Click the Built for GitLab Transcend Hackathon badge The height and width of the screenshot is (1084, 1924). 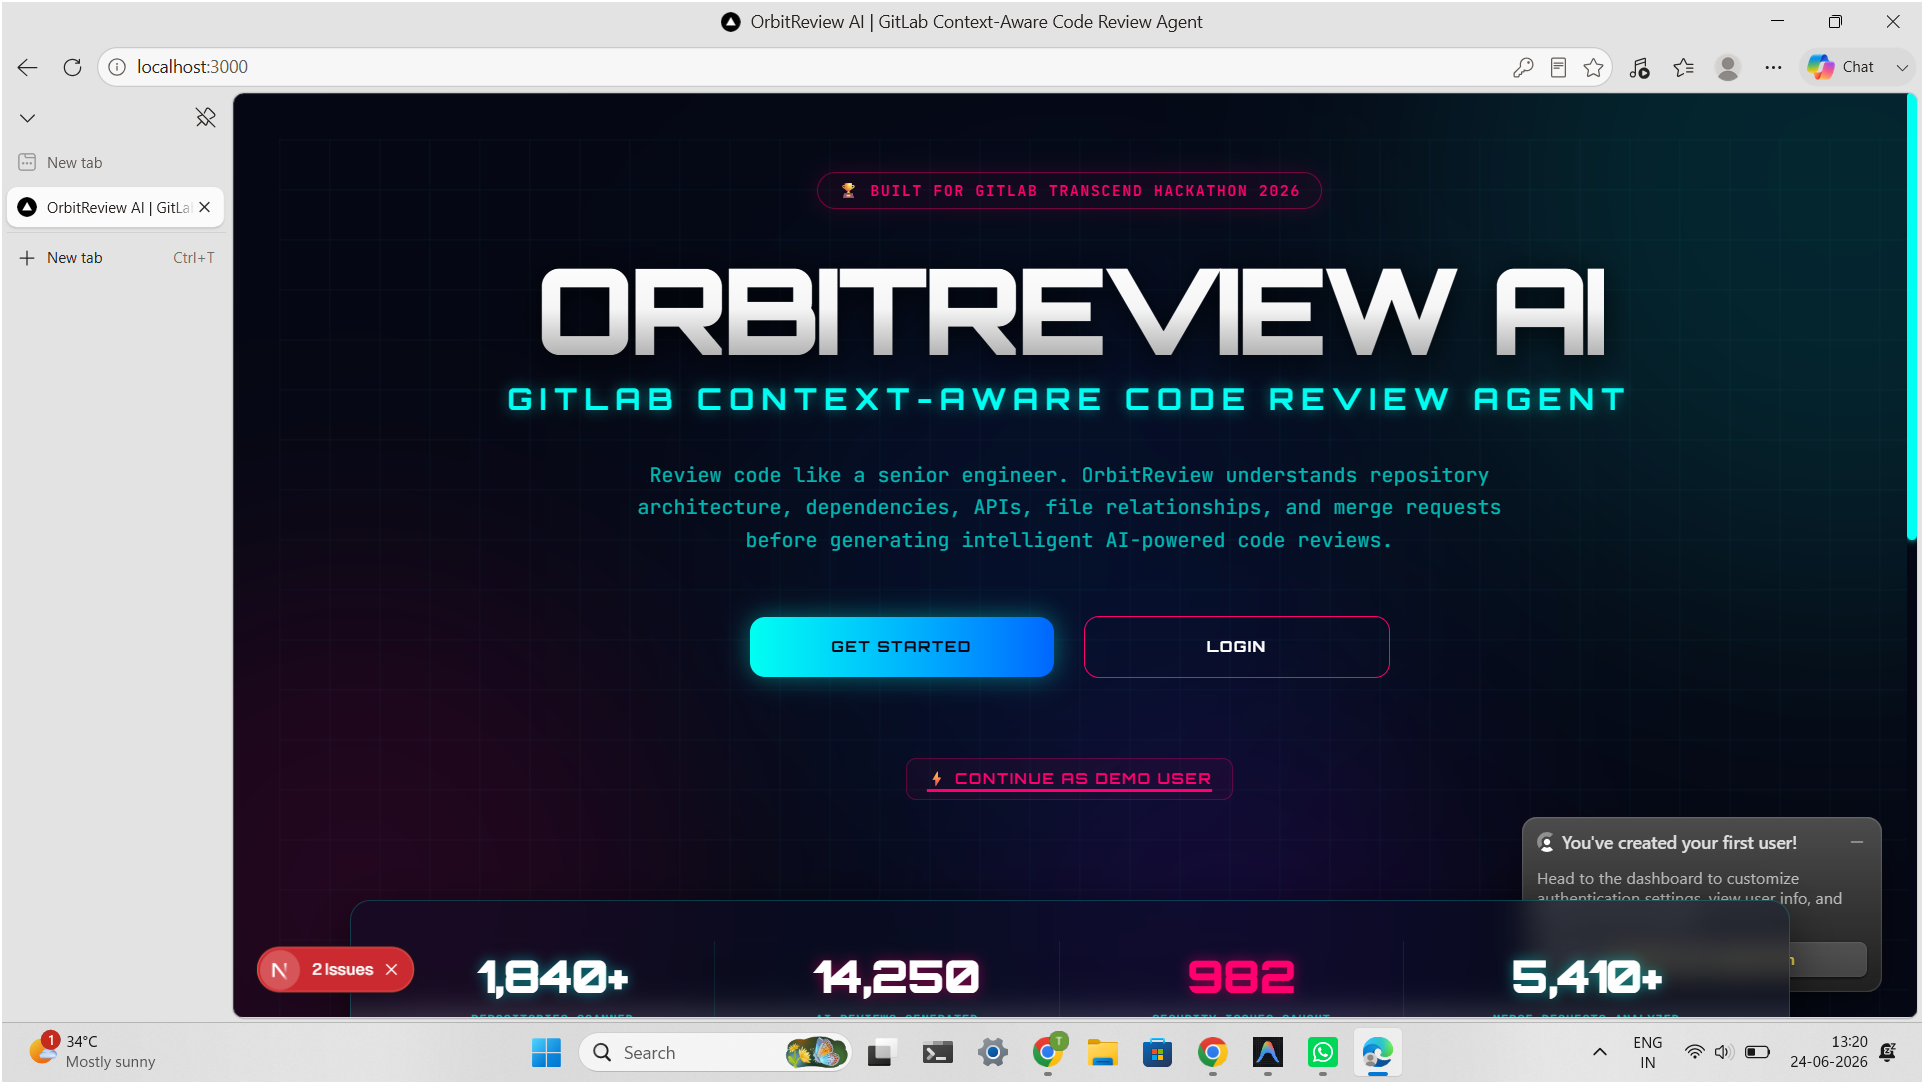click(1069, 191)
